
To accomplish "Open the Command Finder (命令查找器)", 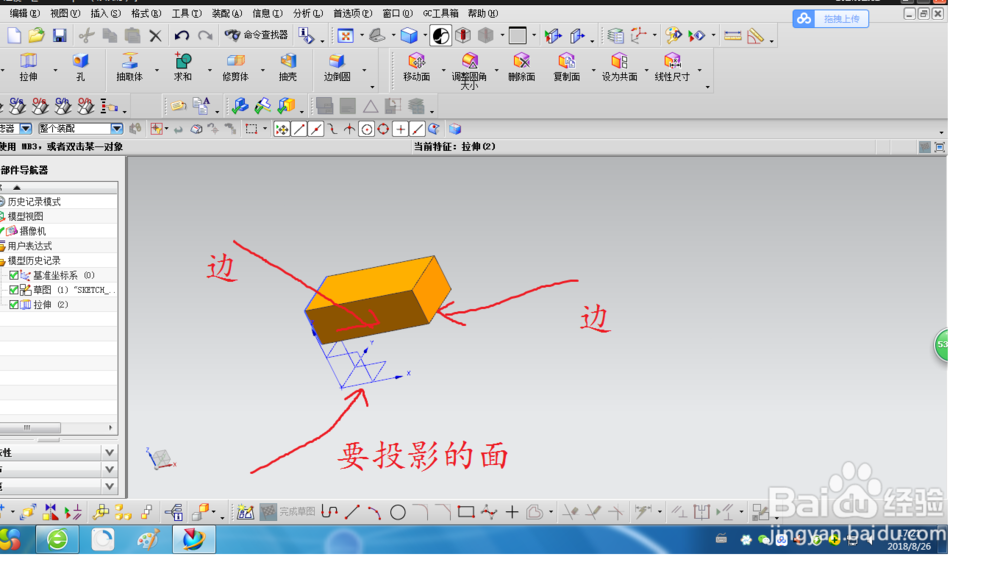I will [x=256, y=35].
